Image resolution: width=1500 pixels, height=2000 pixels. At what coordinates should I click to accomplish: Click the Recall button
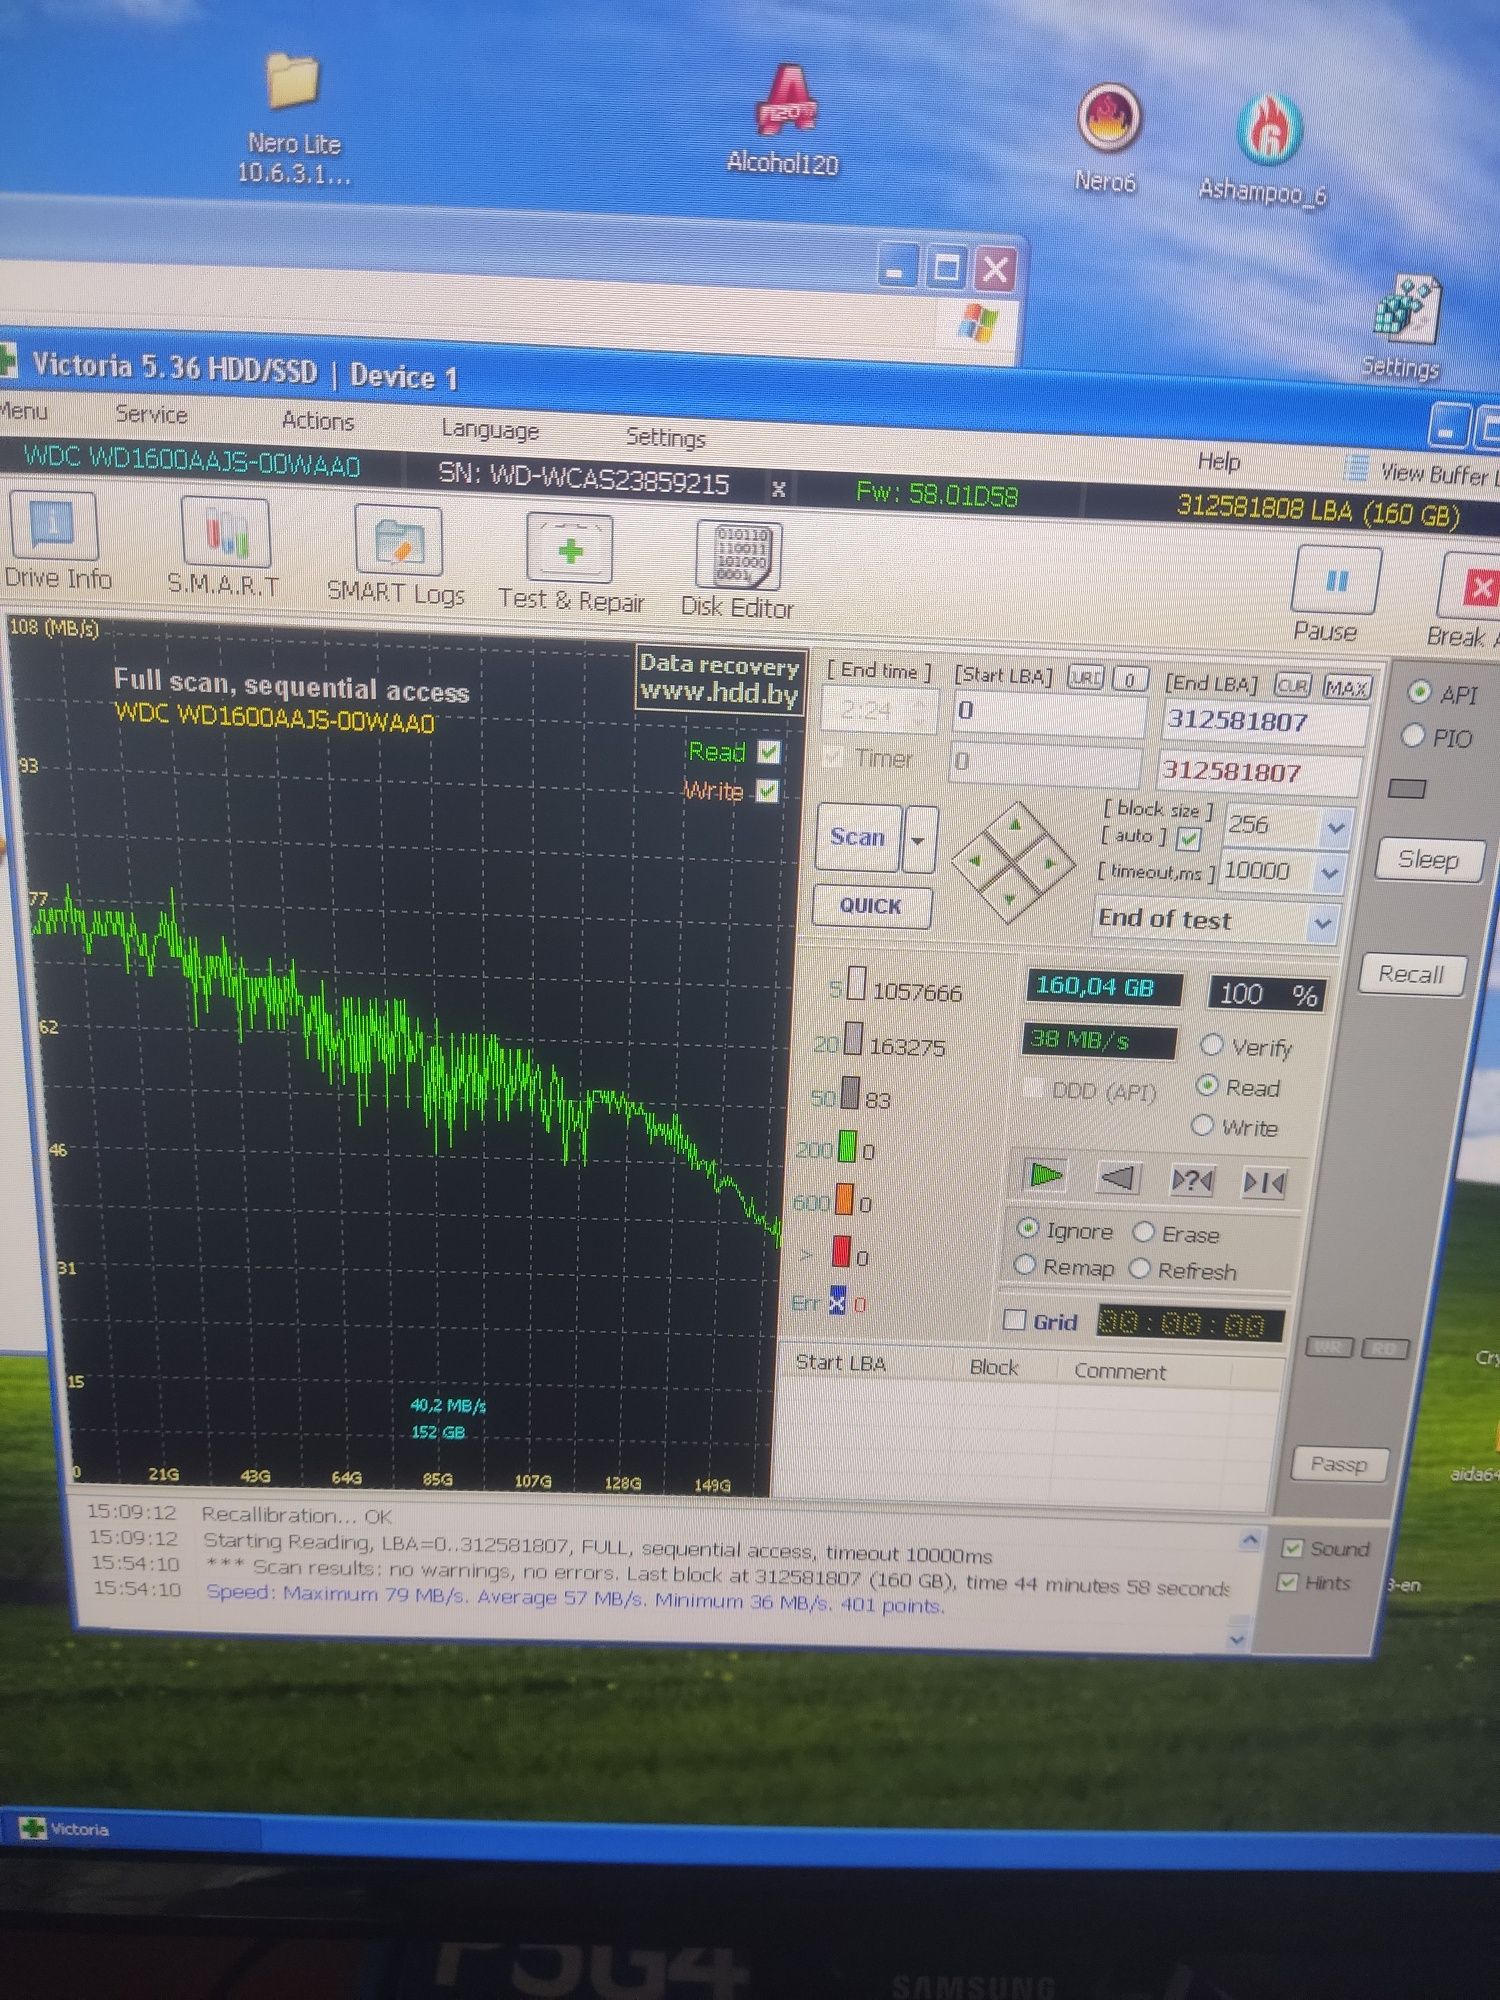(x=1411, y=974)
